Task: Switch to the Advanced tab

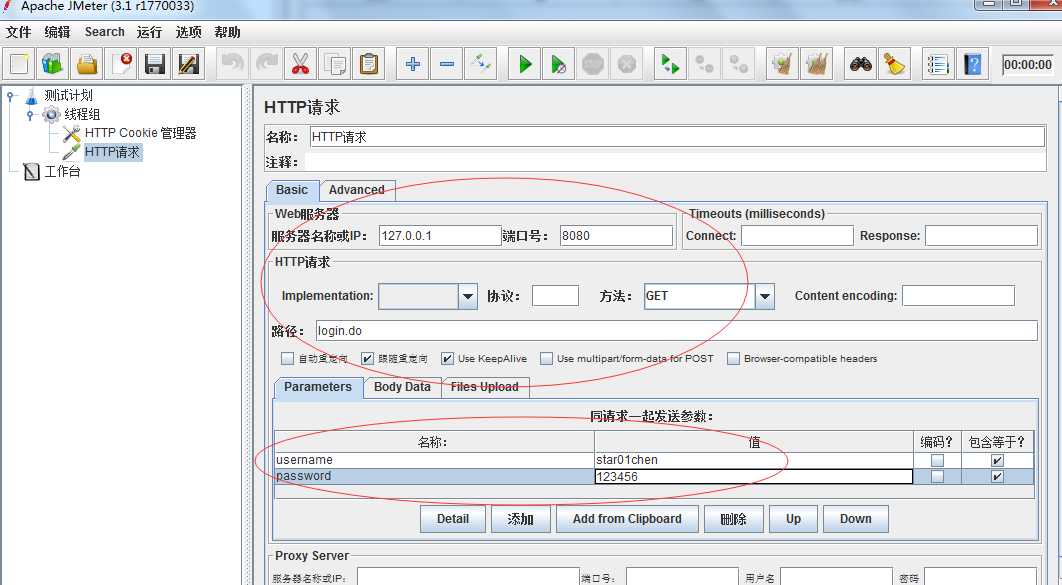Action: 357,190
